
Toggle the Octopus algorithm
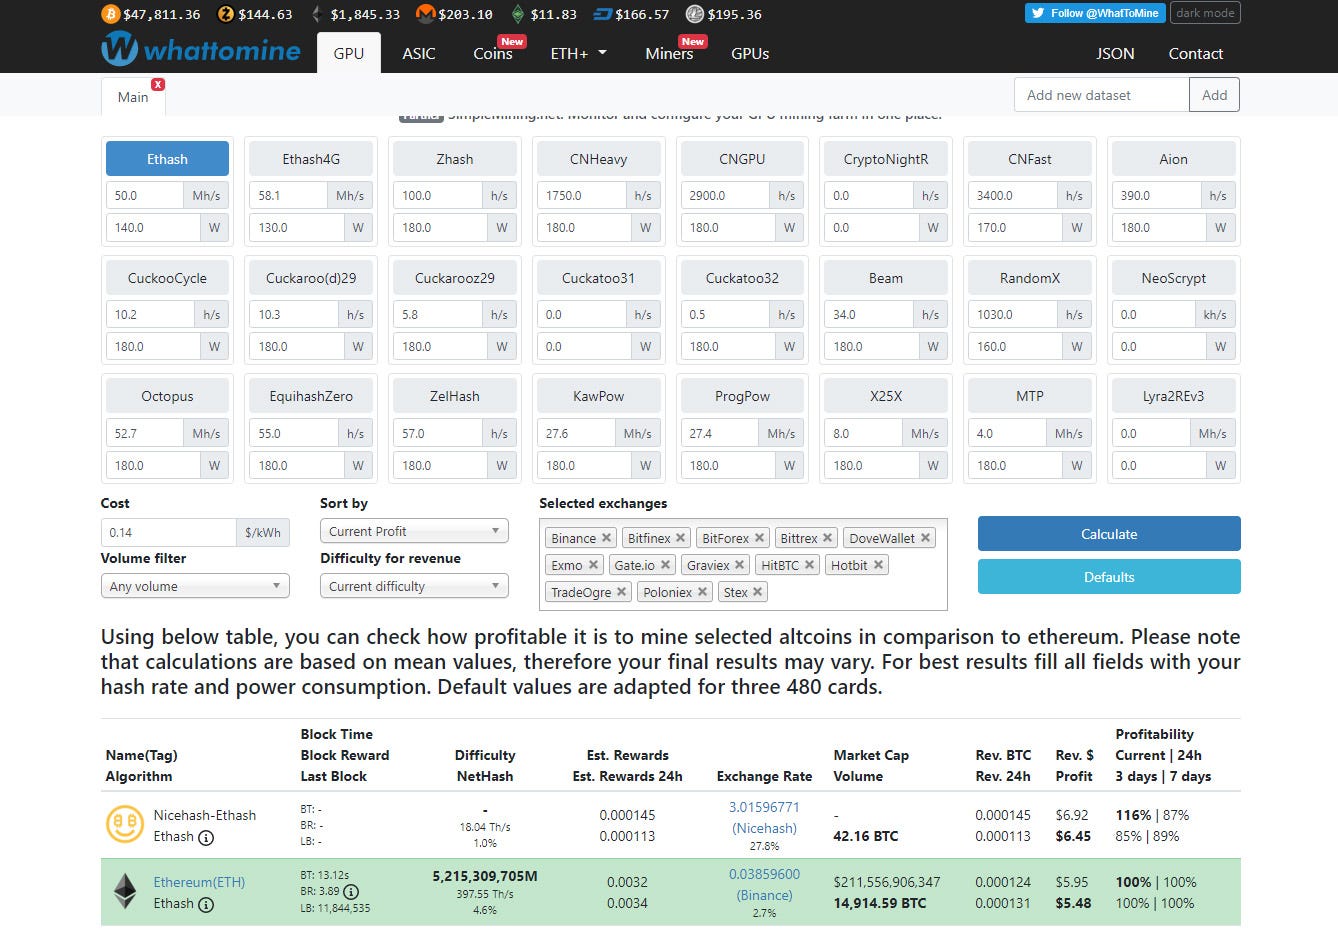[x=167, y=396]
